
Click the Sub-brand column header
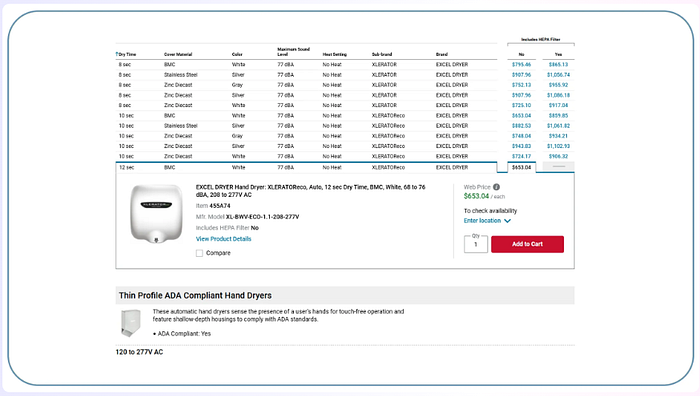click(x=382, y=54)
